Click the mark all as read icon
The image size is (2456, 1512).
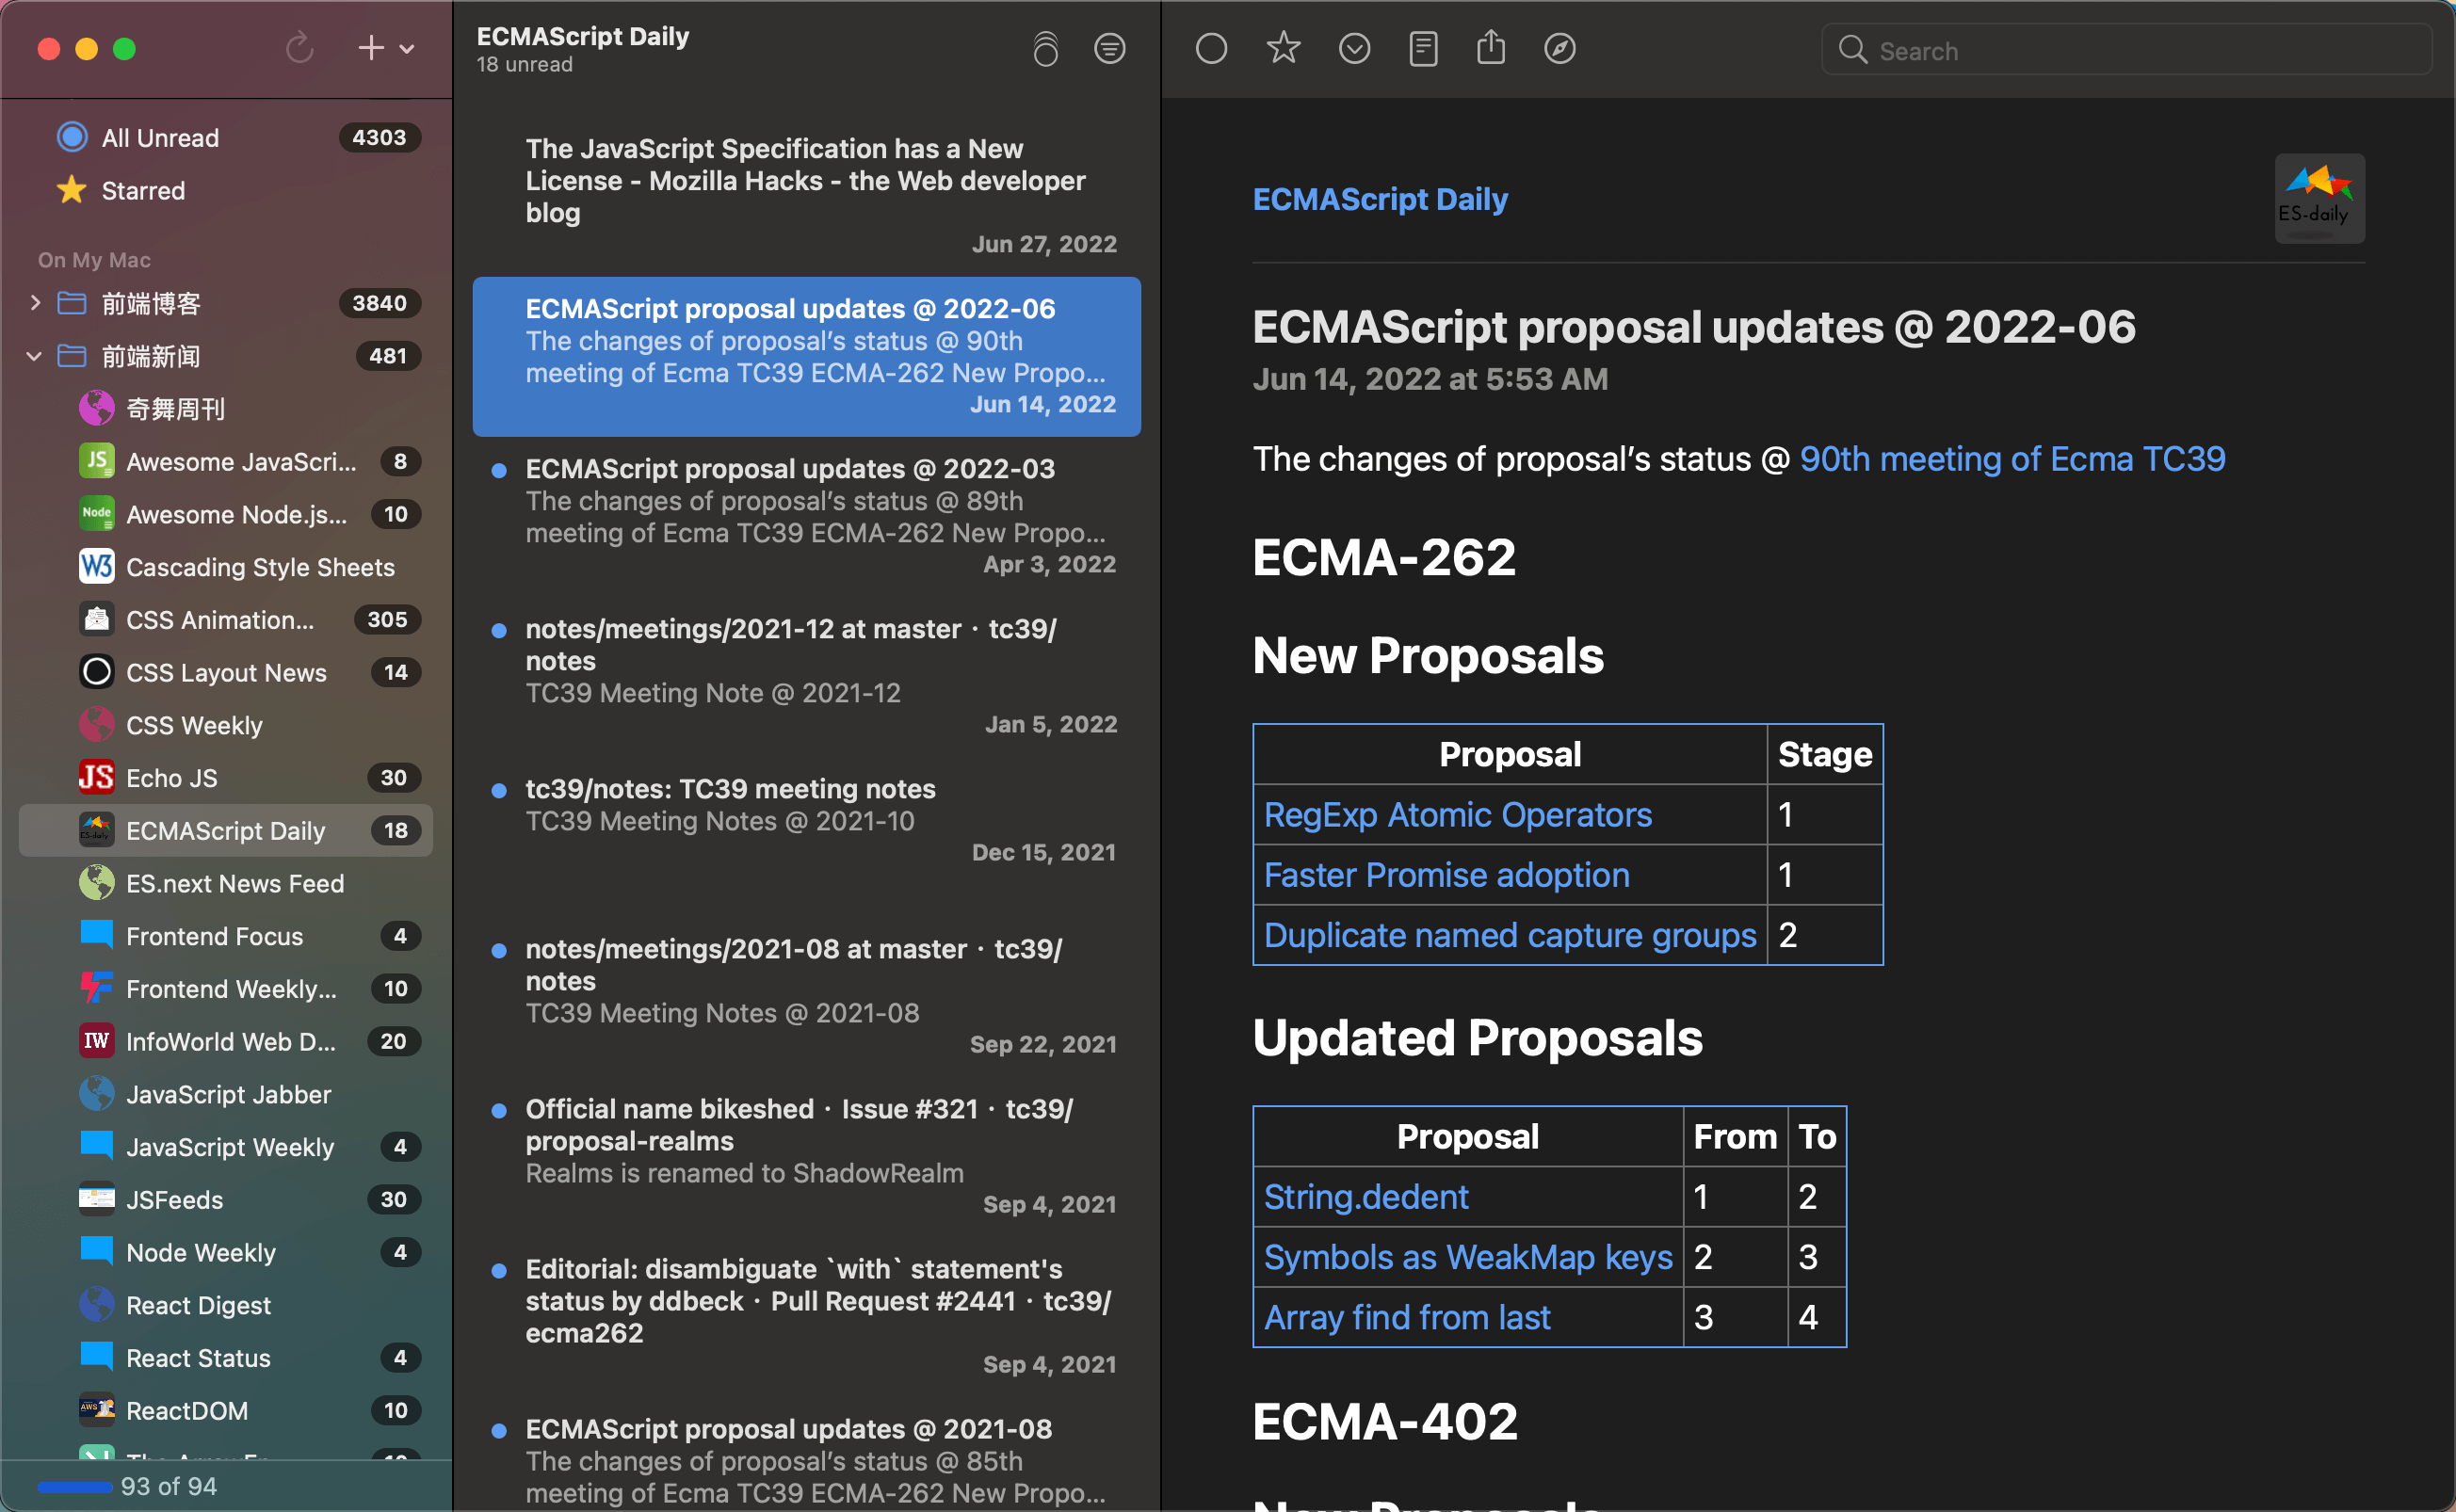1045,48
